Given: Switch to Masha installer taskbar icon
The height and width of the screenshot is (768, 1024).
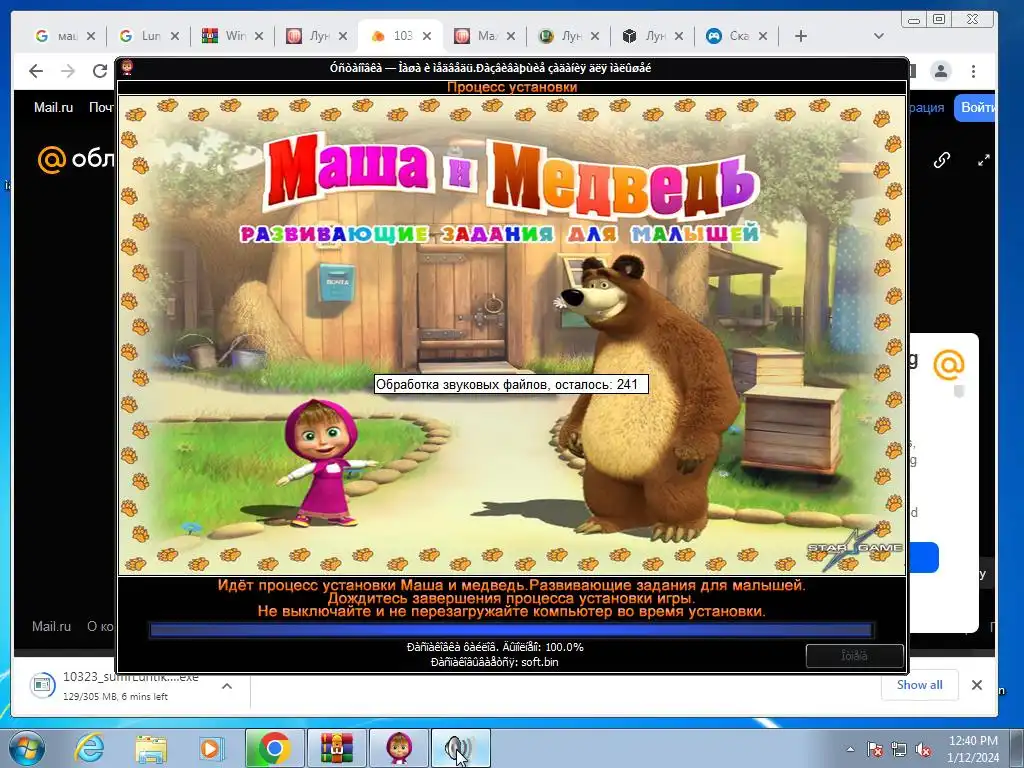Looking at the screenshot, I should click(399, 748).
